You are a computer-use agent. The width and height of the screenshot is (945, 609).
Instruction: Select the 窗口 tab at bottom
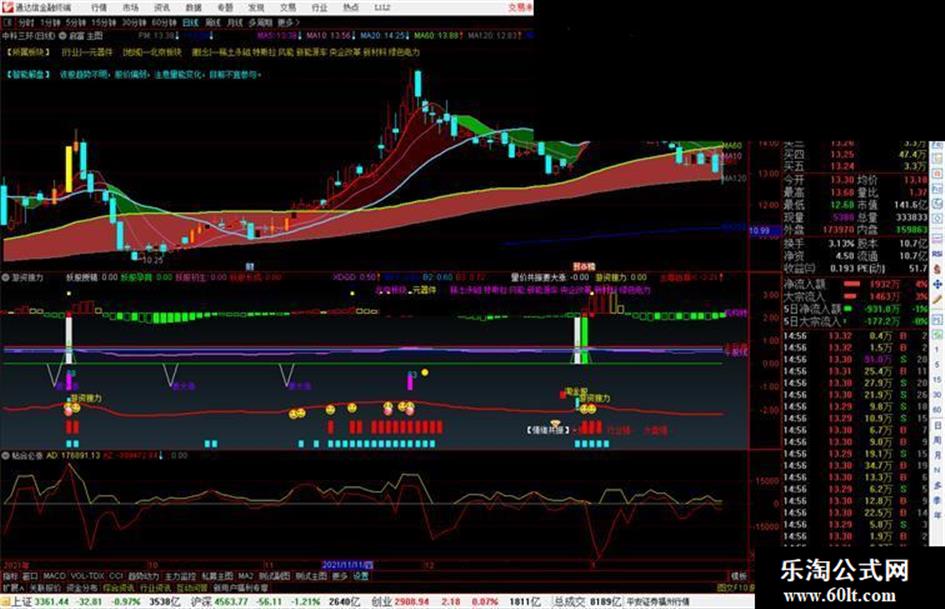[30, 576]
